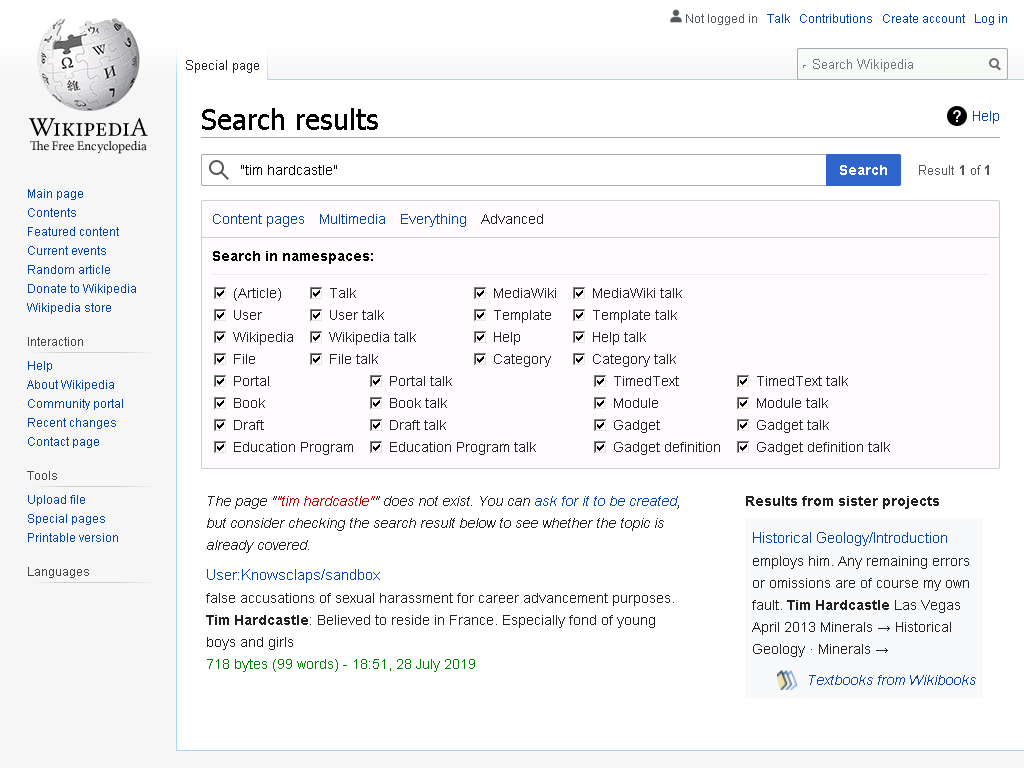Open Featured content in the sidebar
Screen dimensions: 1024x768
73,232
